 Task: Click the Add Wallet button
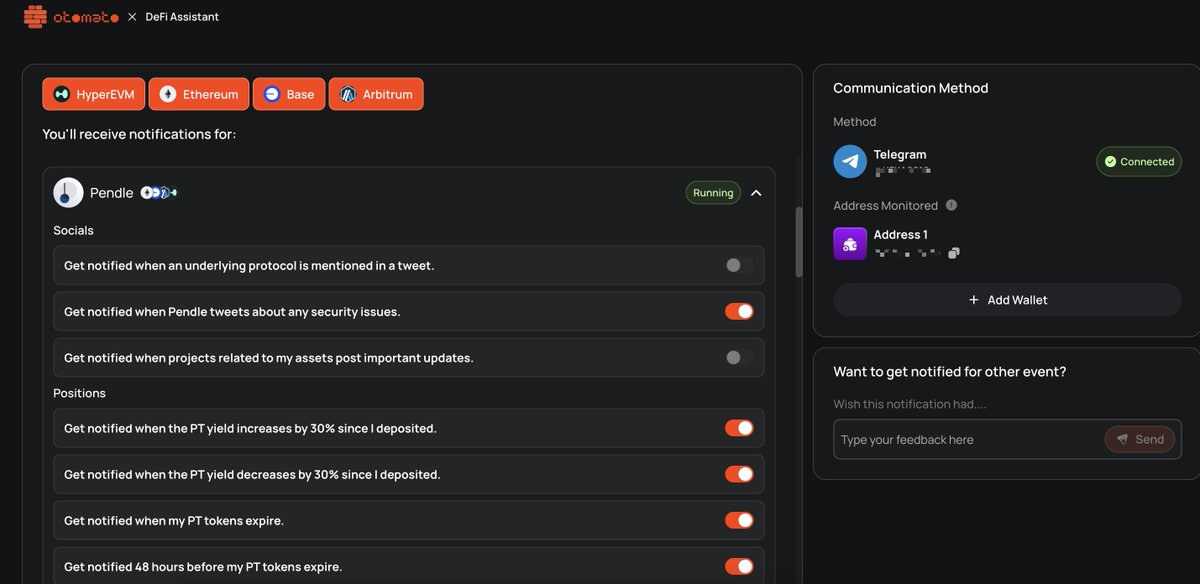pos(1007,300)
